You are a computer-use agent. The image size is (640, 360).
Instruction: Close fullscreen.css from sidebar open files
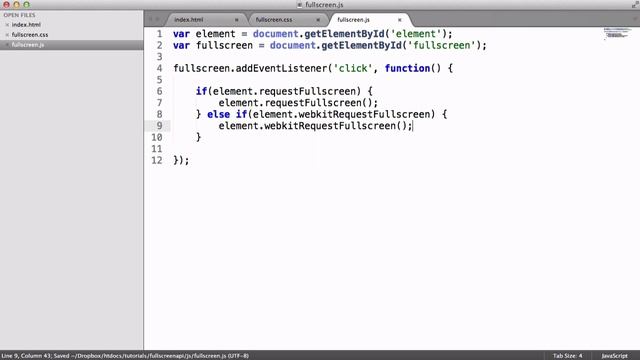[7, 35]
